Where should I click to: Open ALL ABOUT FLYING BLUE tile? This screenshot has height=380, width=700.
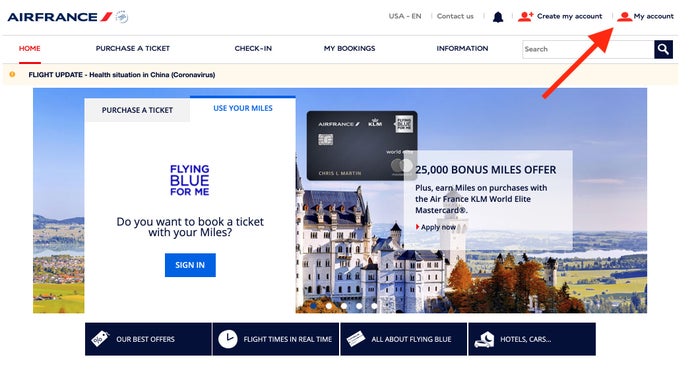pos(404,339)
